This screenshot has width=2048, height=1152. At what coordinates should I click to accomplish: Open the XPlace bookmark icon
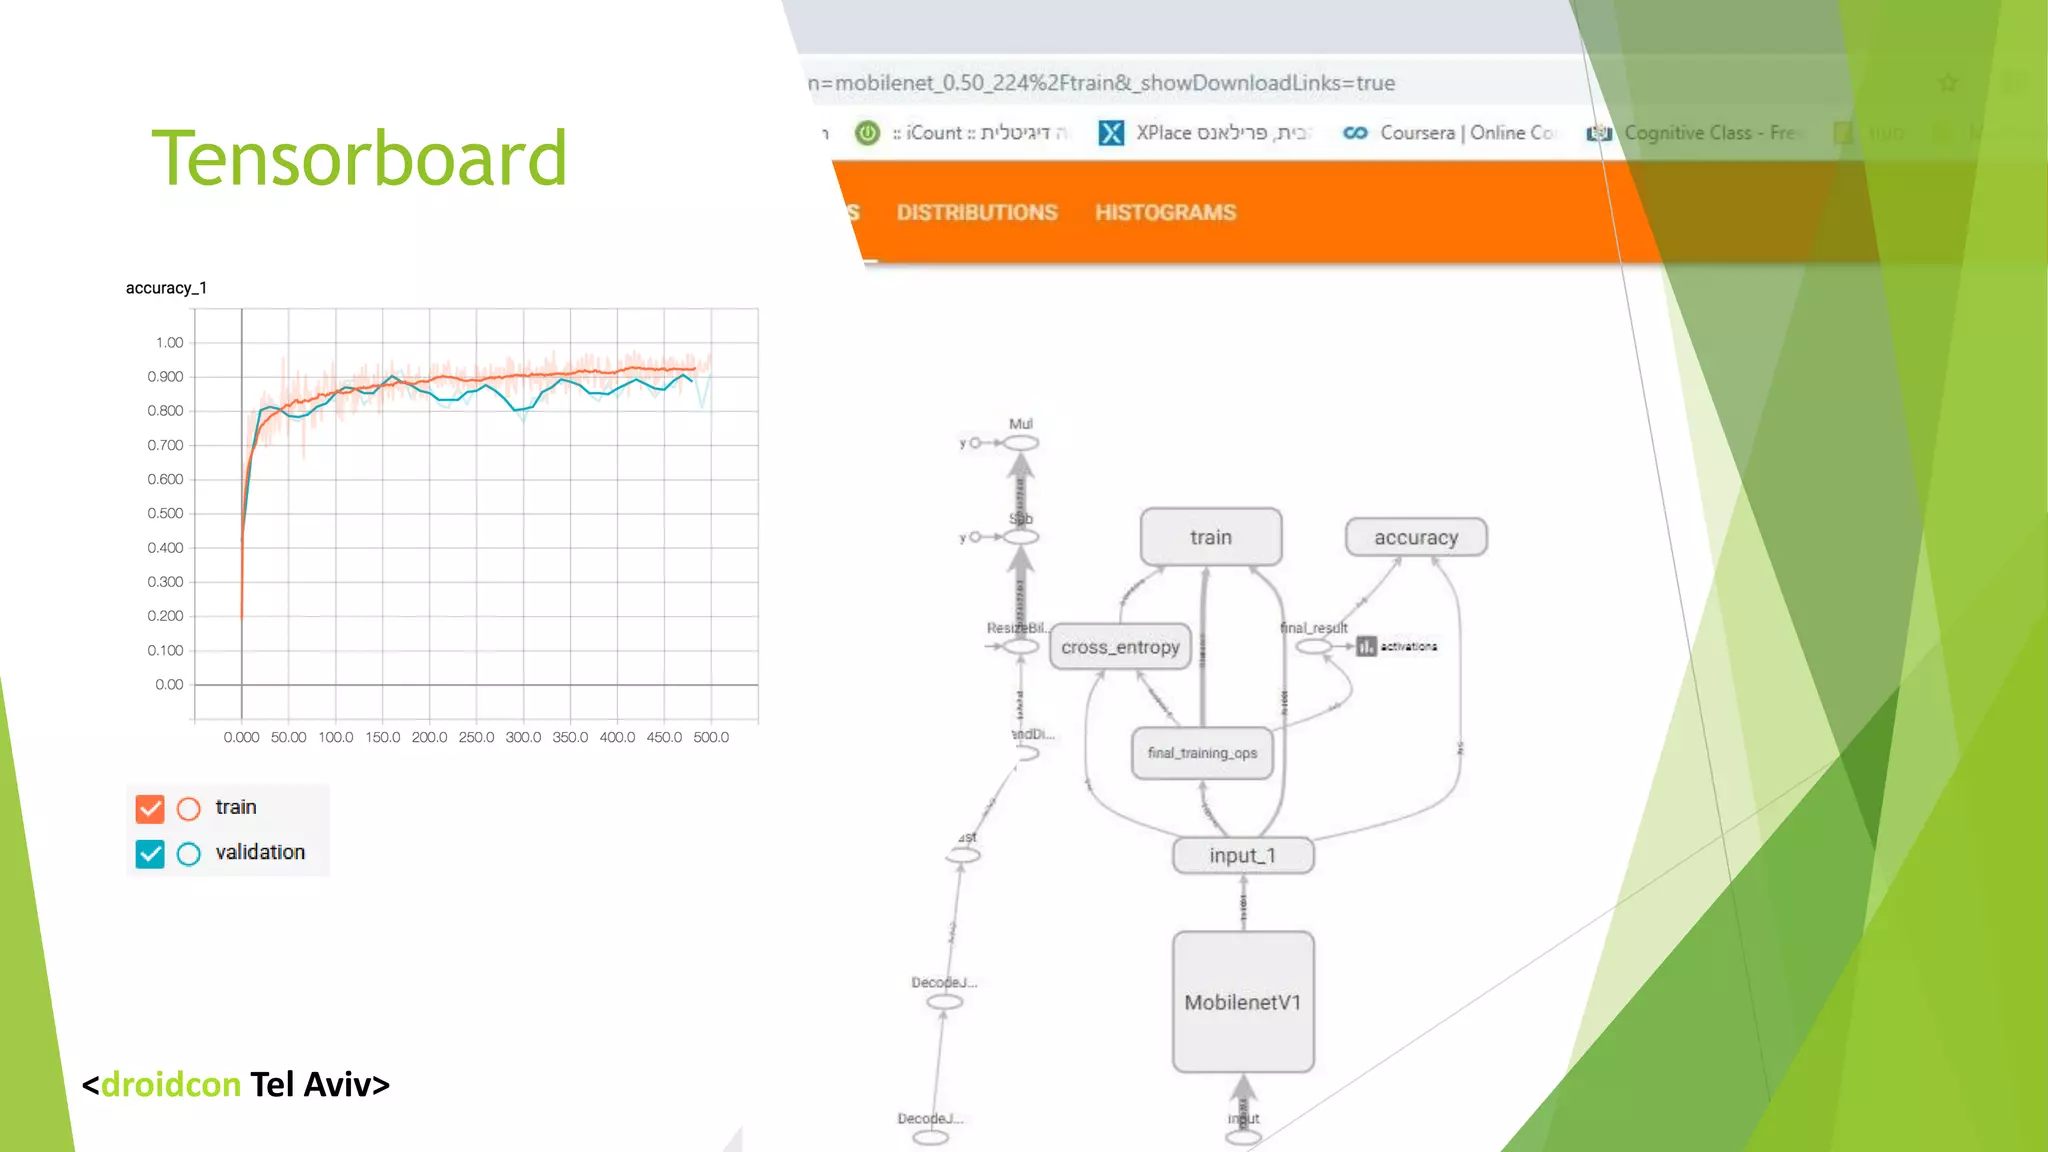click(x=1111, y=133)
